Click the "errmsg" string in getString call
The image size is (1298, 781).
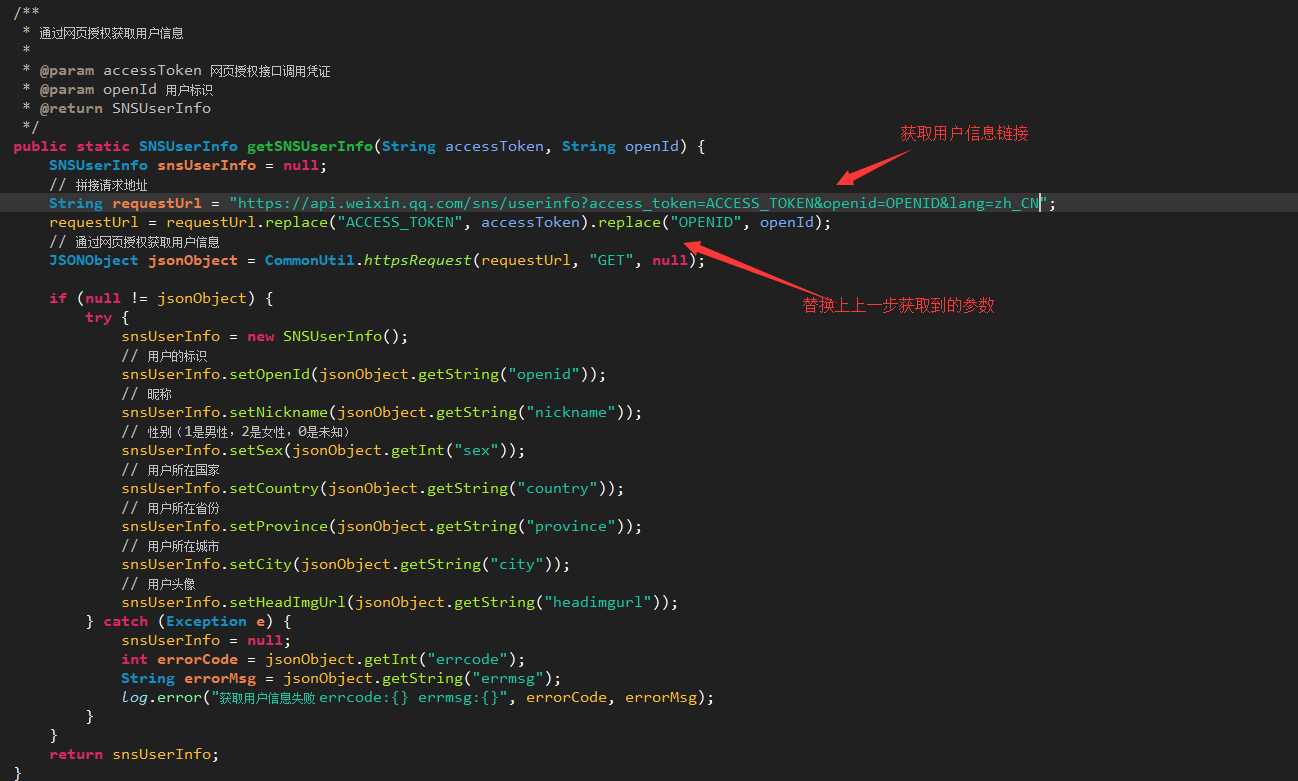[x=508, y=678]
